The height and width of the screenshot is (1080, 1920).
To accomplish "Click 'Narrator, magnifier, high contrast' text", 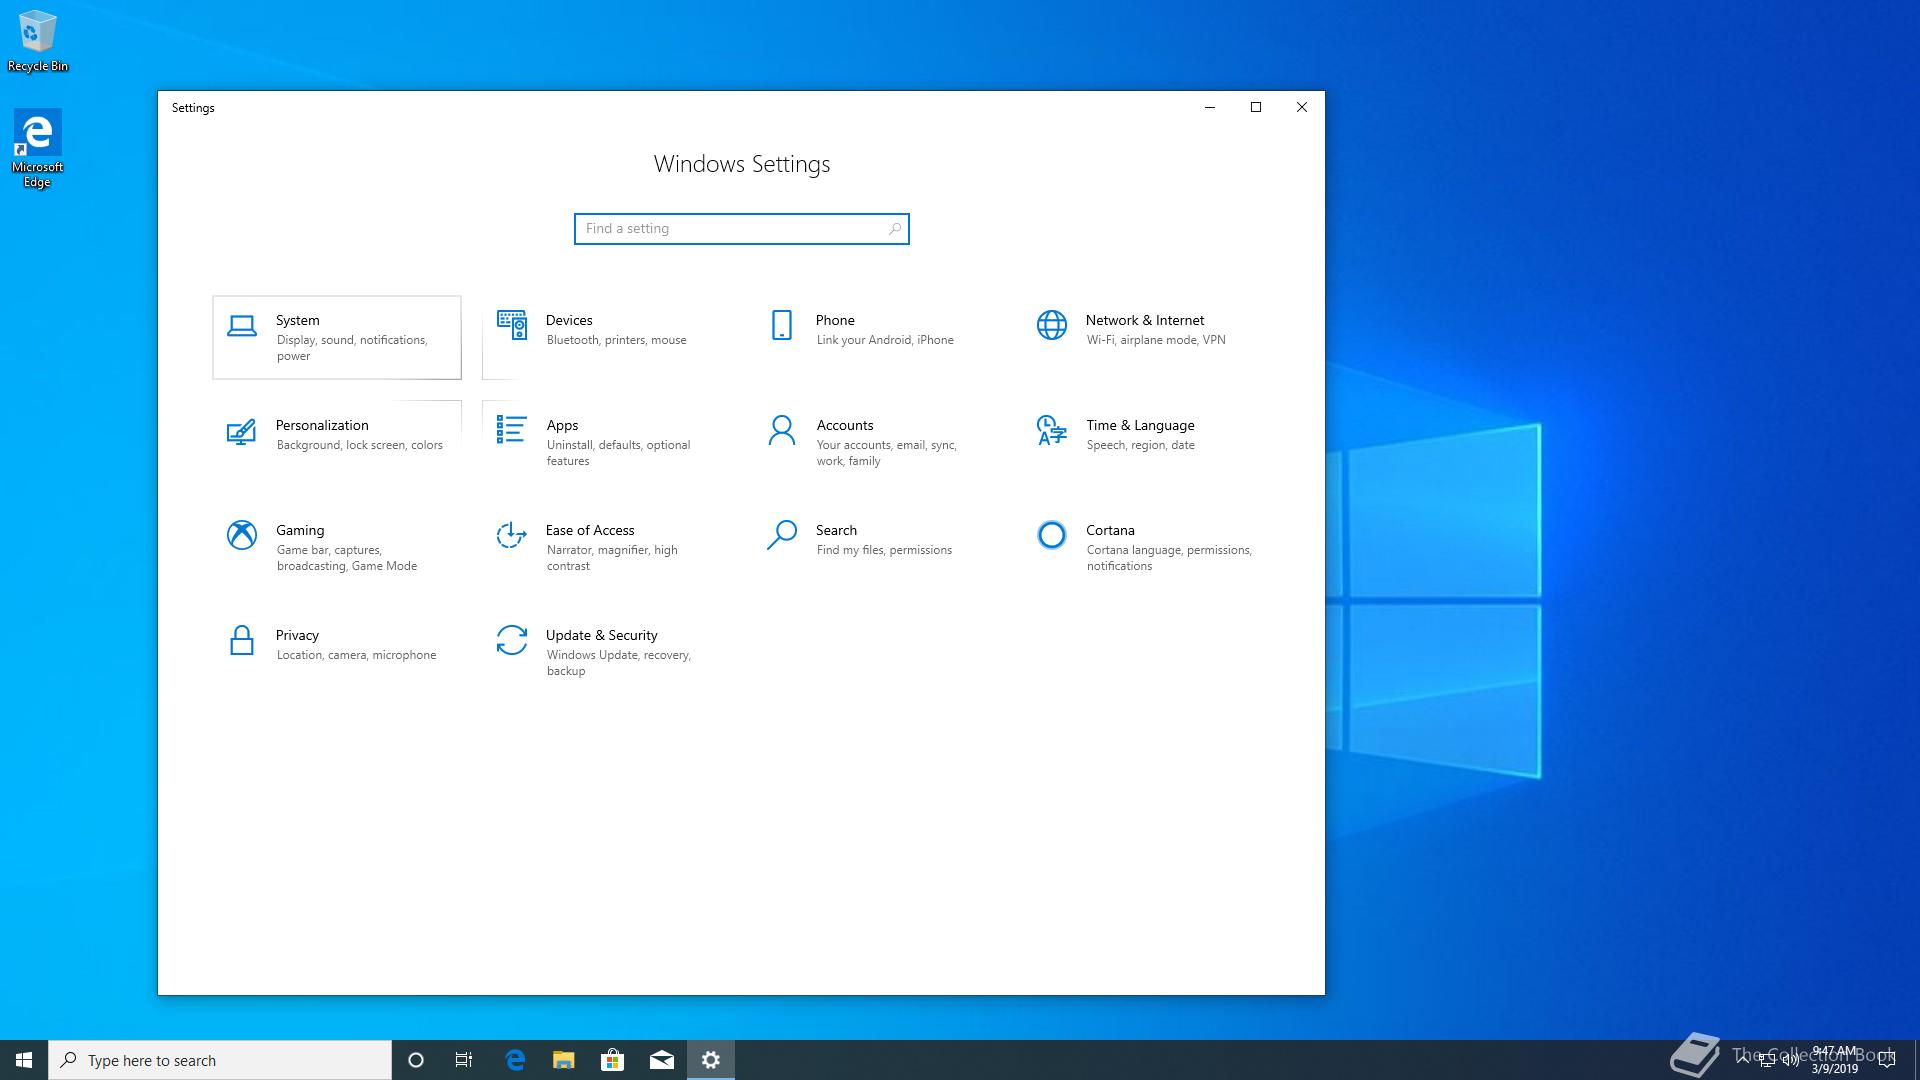I will click(612, 558).
